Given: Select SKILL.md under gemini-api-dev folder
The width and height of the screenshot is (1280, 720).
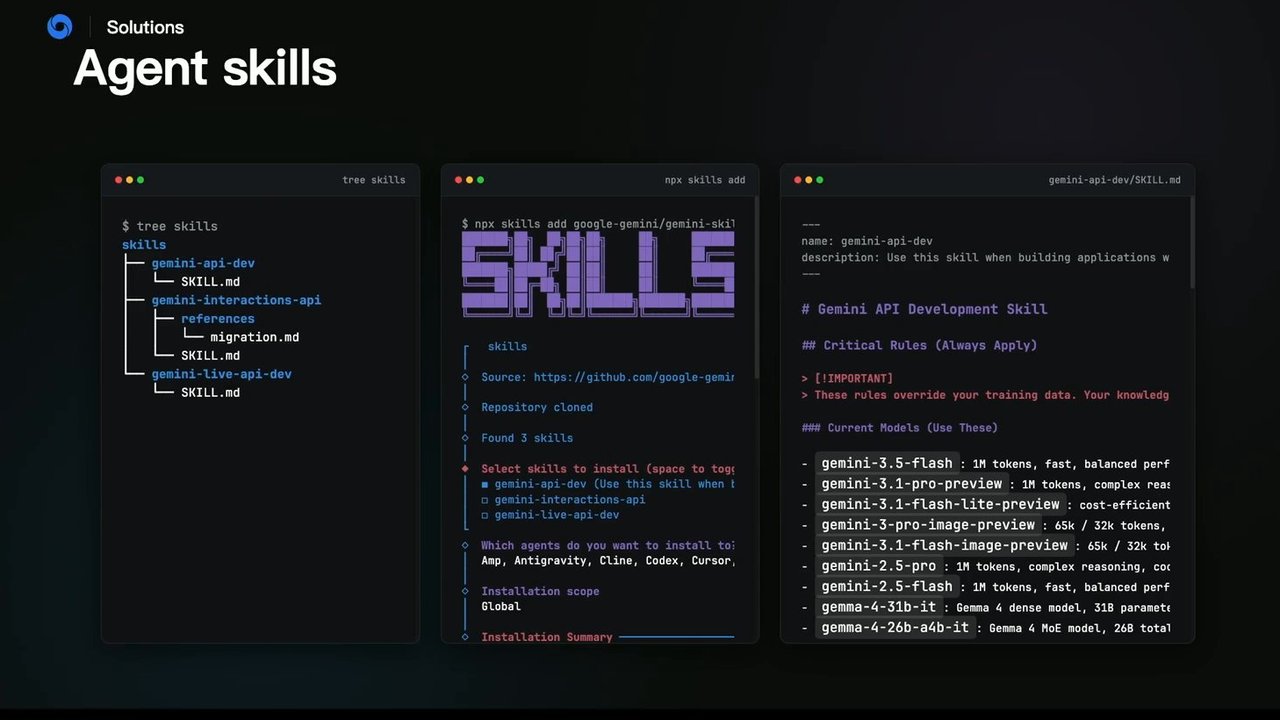Looking at the screenshot, I should click(x=210, y=282).
